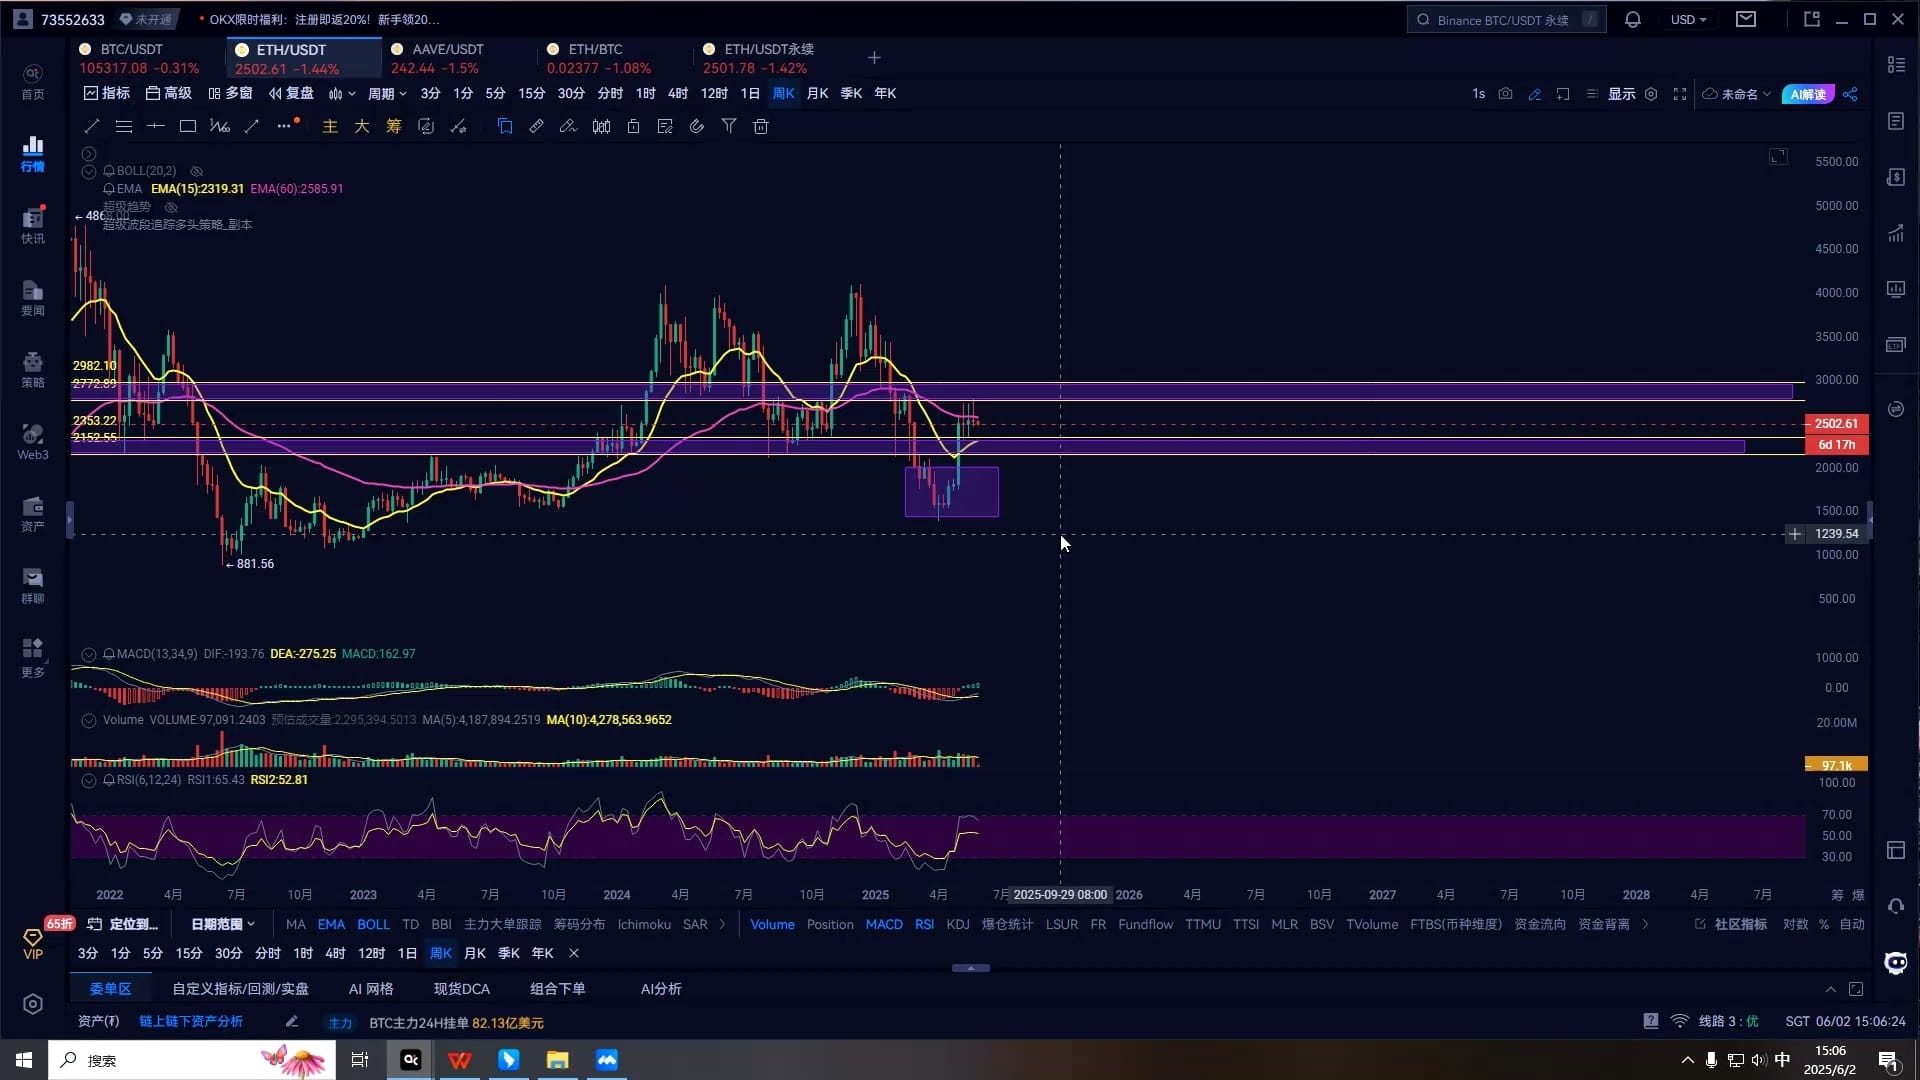
Task: Hide the 超级趋势 indicator
Action: [170, 207]
